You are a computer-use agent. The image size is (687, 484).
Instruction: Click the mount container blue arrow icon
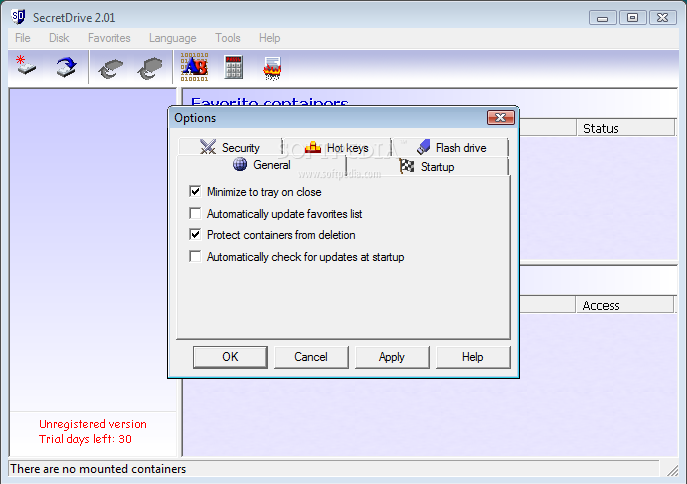(x=66, y=68)
